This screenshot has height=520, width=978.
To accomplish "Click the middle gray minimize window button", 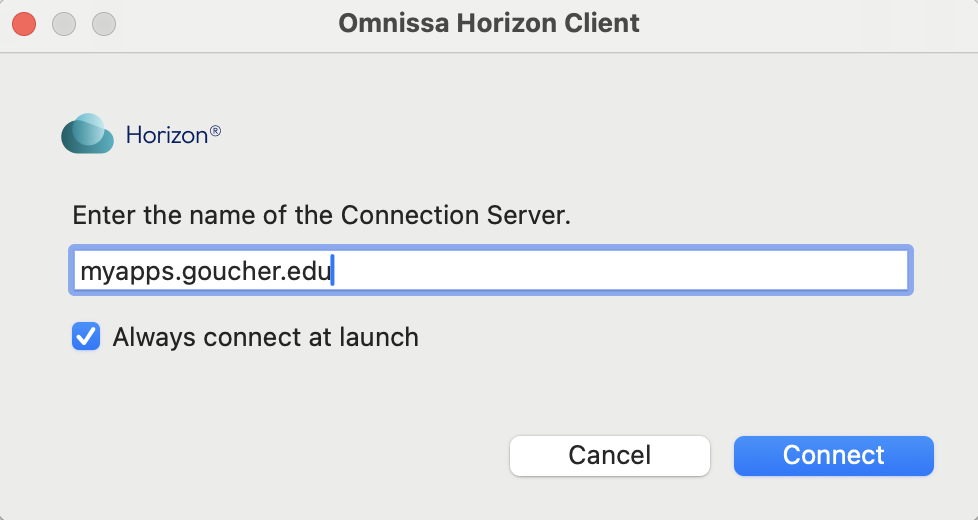I will pyautogui.click(x=64, y=23).
